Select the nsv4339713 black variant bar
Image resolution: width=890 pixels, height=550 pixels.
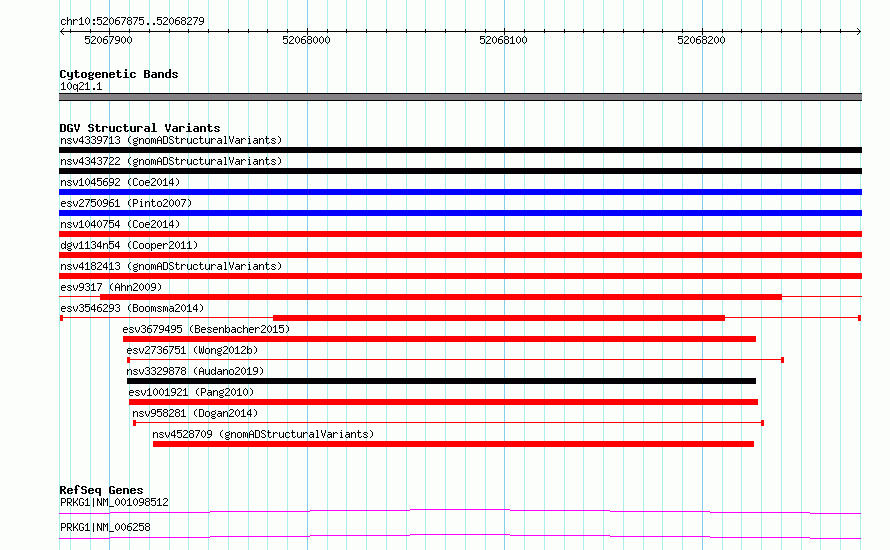460,150
